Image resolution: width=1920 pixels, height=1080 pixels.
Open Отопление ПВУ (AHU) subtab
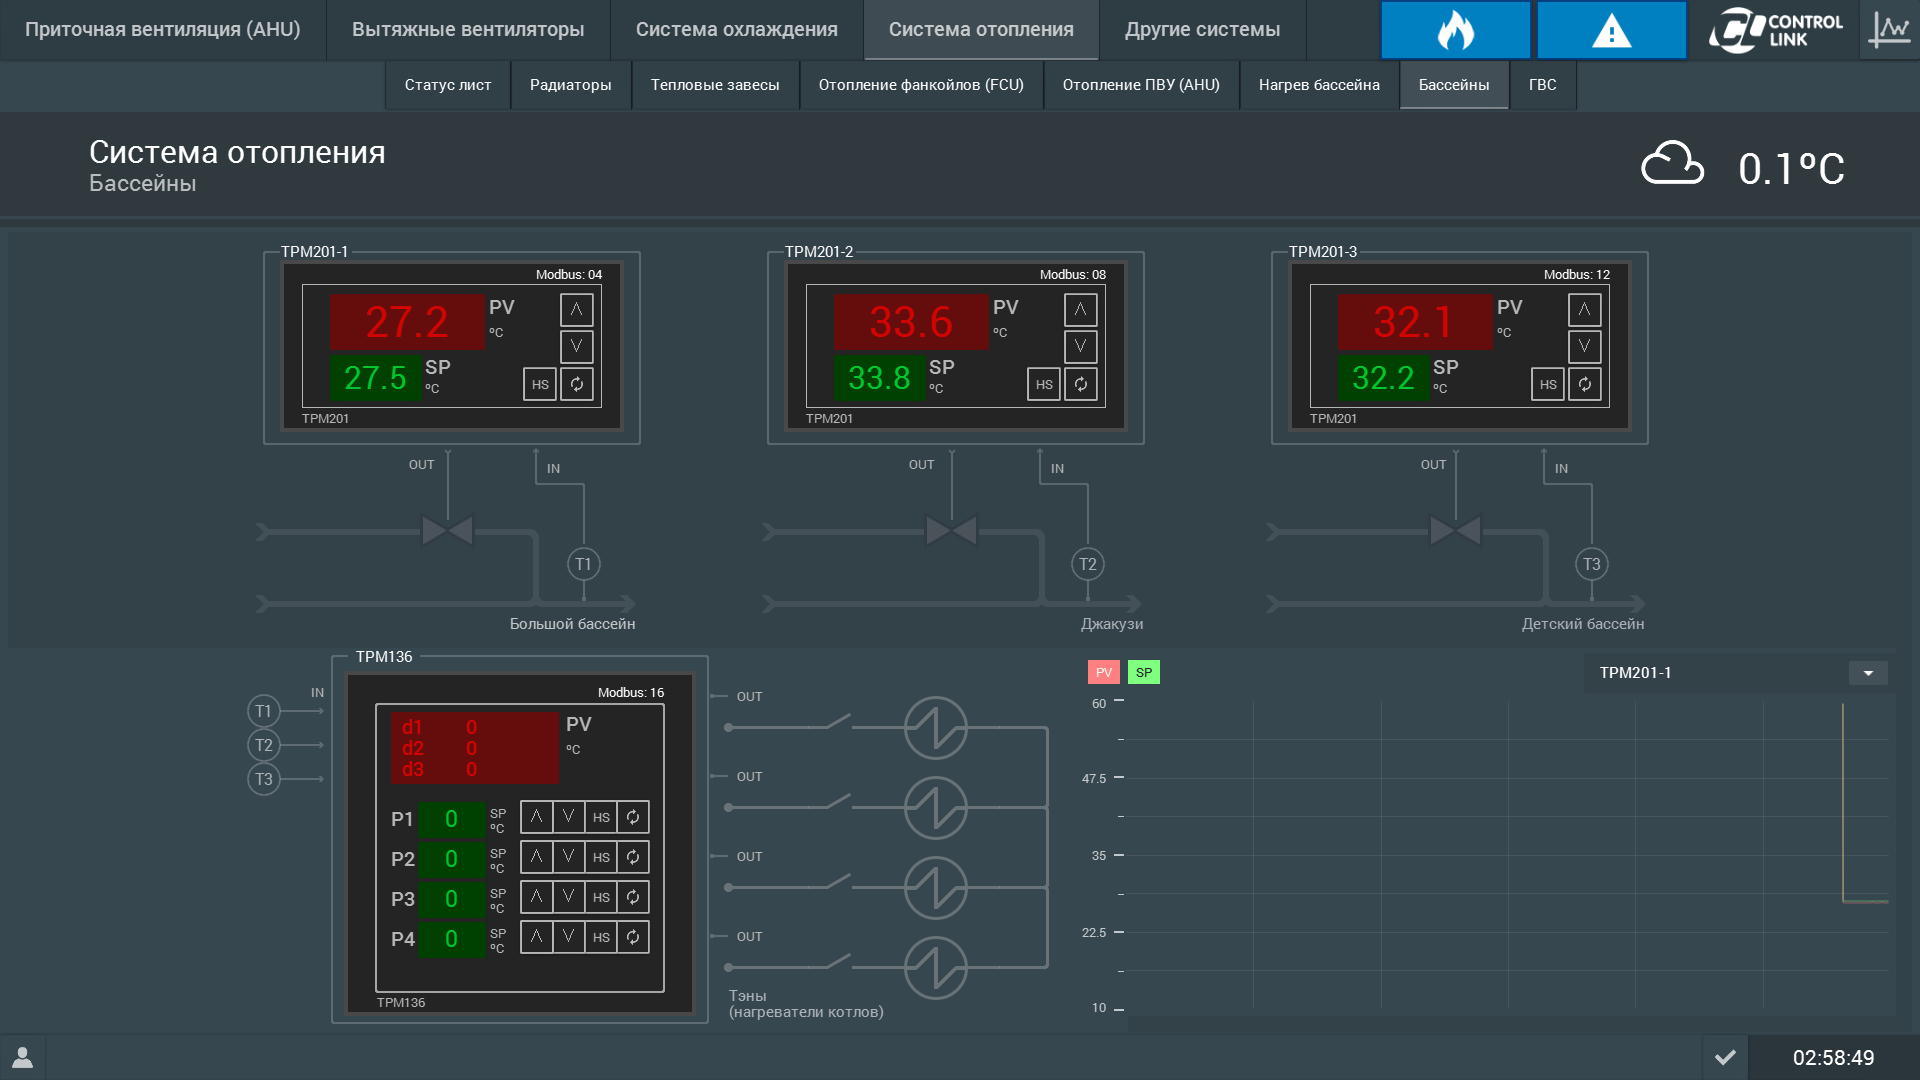tap(1141, 85)
